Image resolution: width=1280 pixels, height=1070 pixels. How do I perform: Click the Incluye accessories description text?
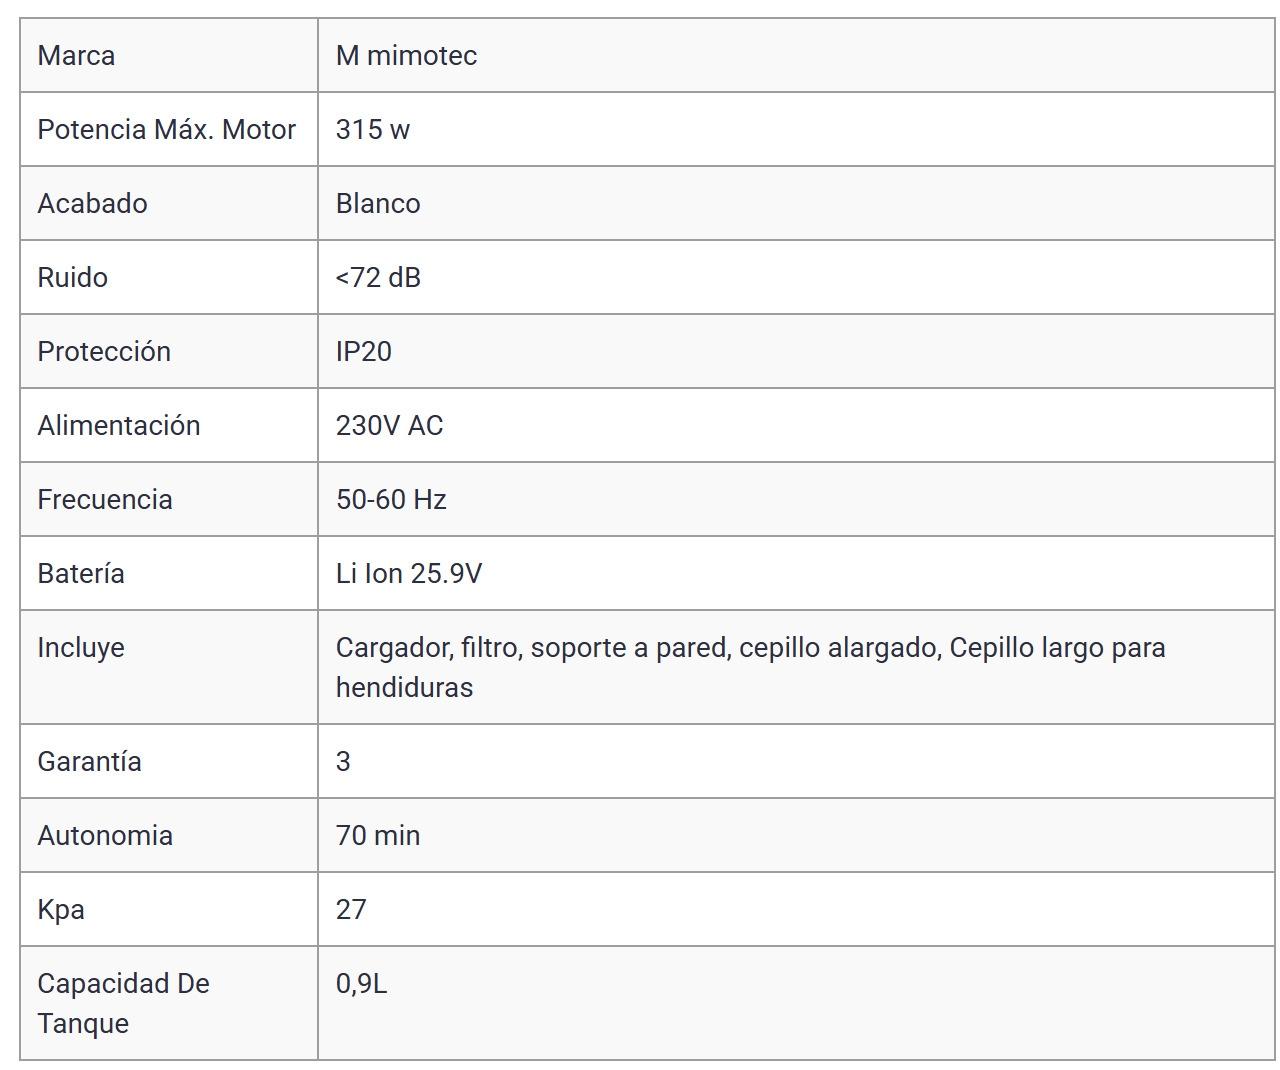(751, 667)
